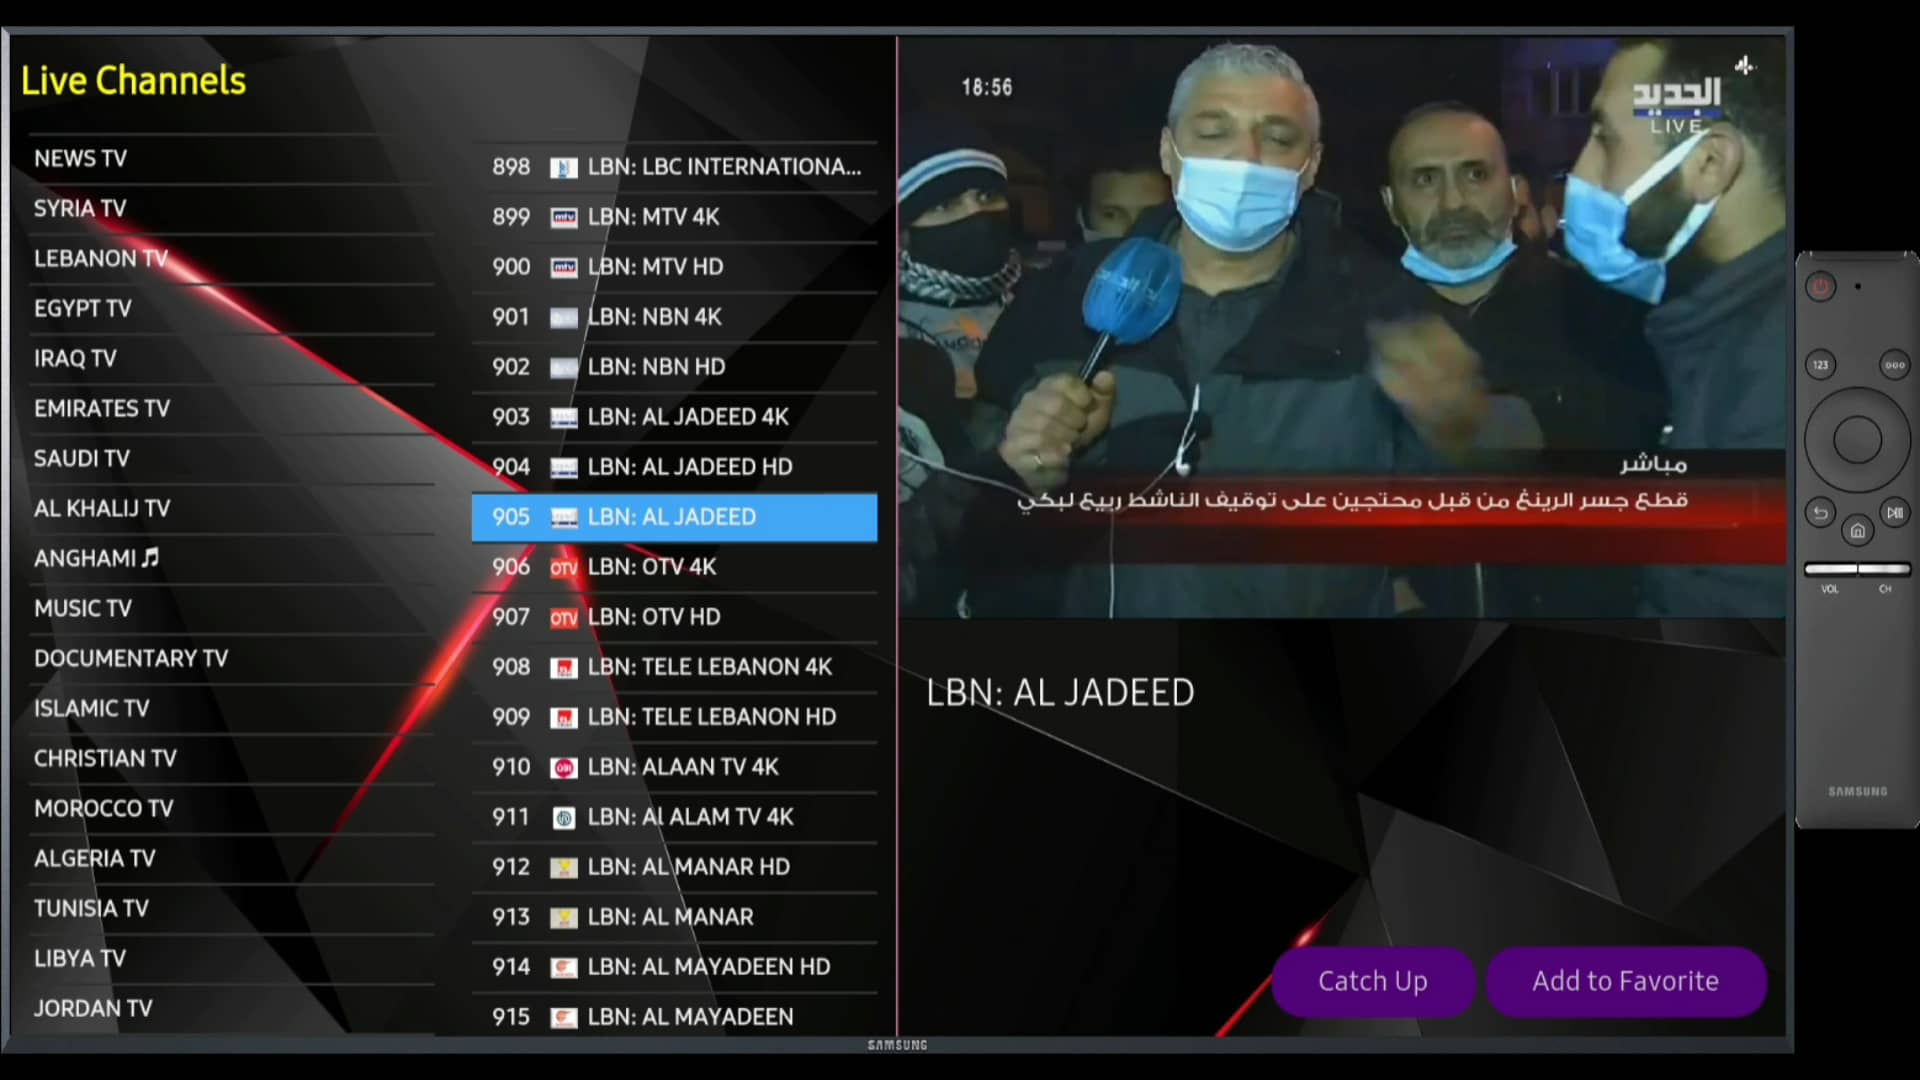Click the back arrow button on remote

pyautogui.click(x=1820, y=513)
